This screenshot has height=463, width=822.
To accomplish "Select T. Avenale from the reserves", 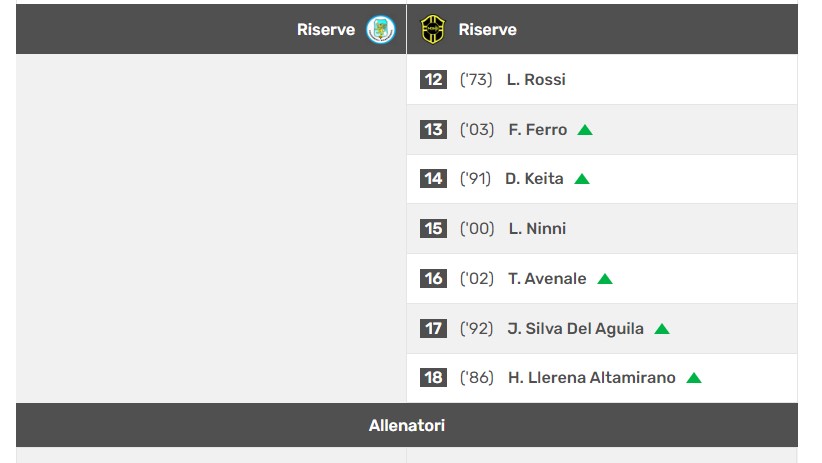I will point(547,279).
